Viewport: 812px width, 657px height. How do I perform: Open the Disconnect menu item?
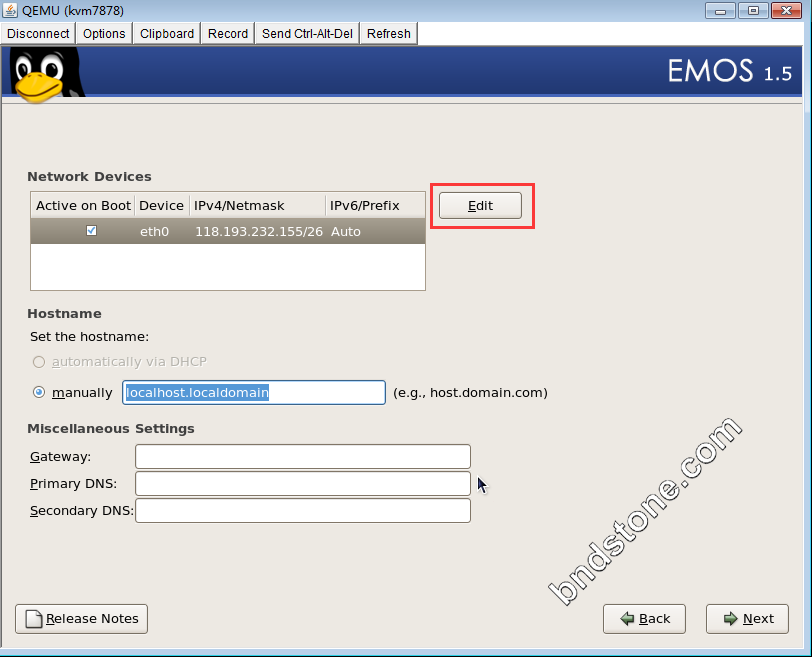(x=38, y=34)
